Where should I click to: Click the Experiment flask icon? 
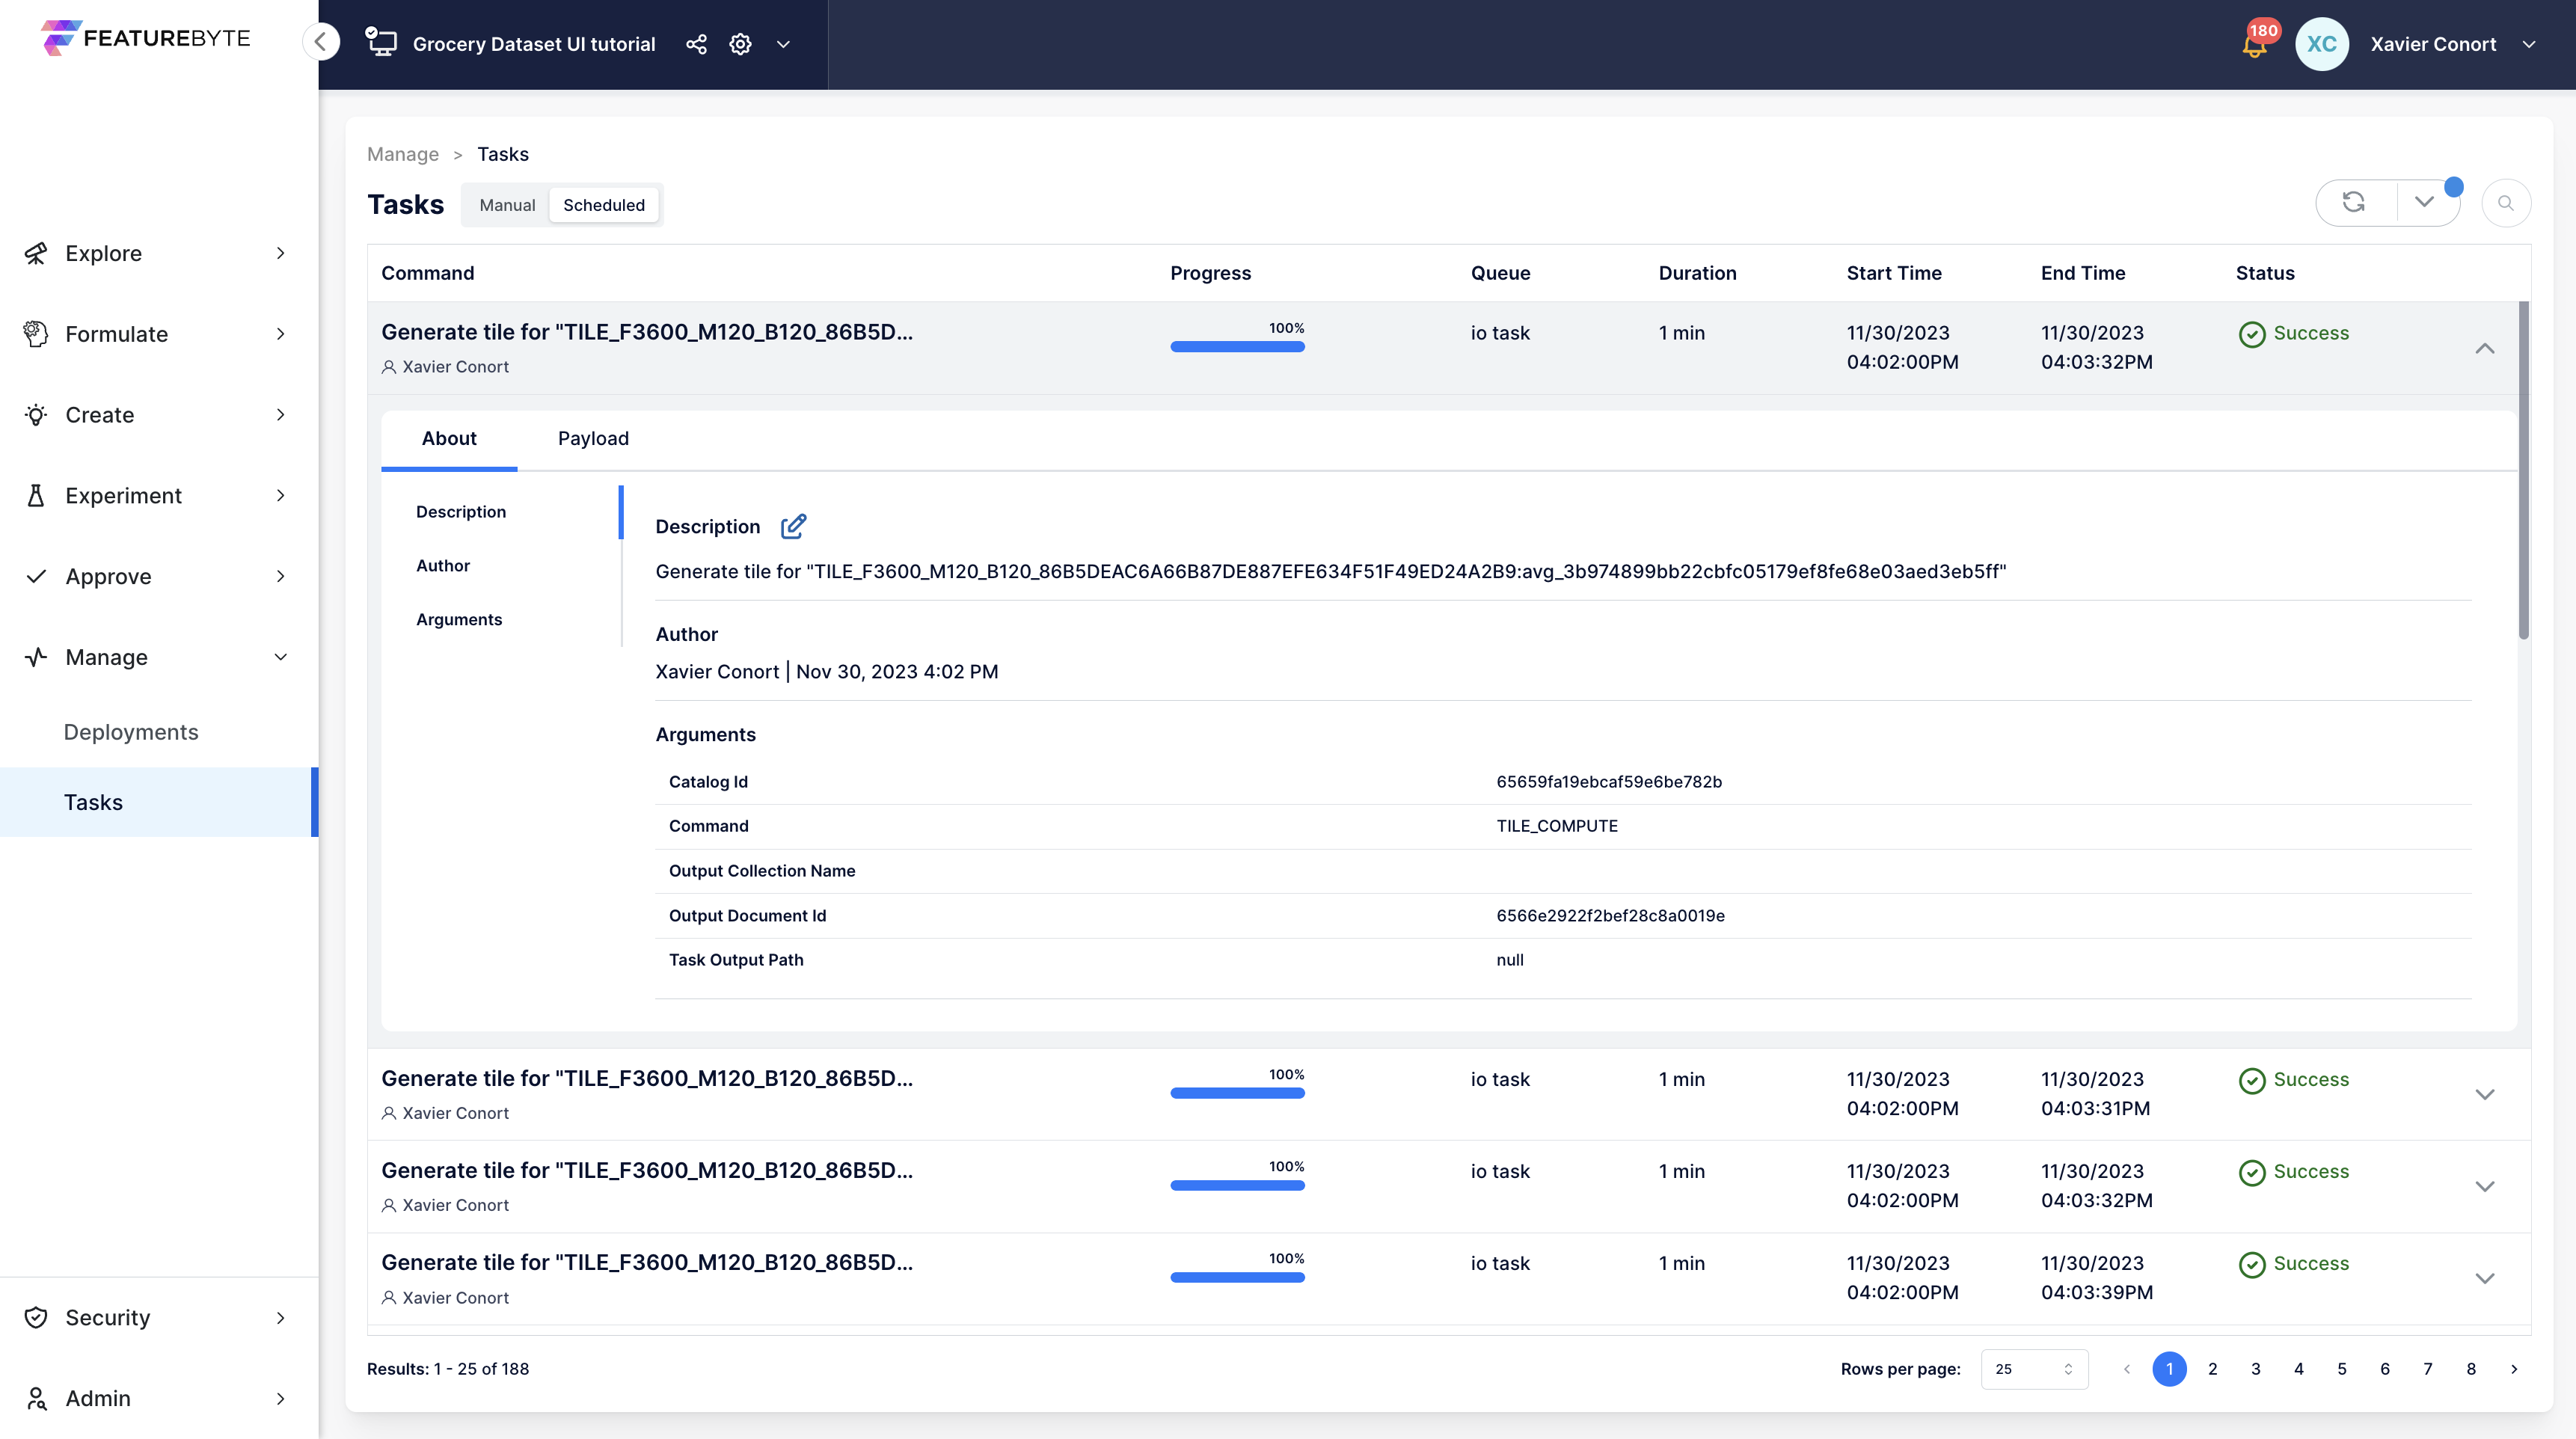(36, 495)
